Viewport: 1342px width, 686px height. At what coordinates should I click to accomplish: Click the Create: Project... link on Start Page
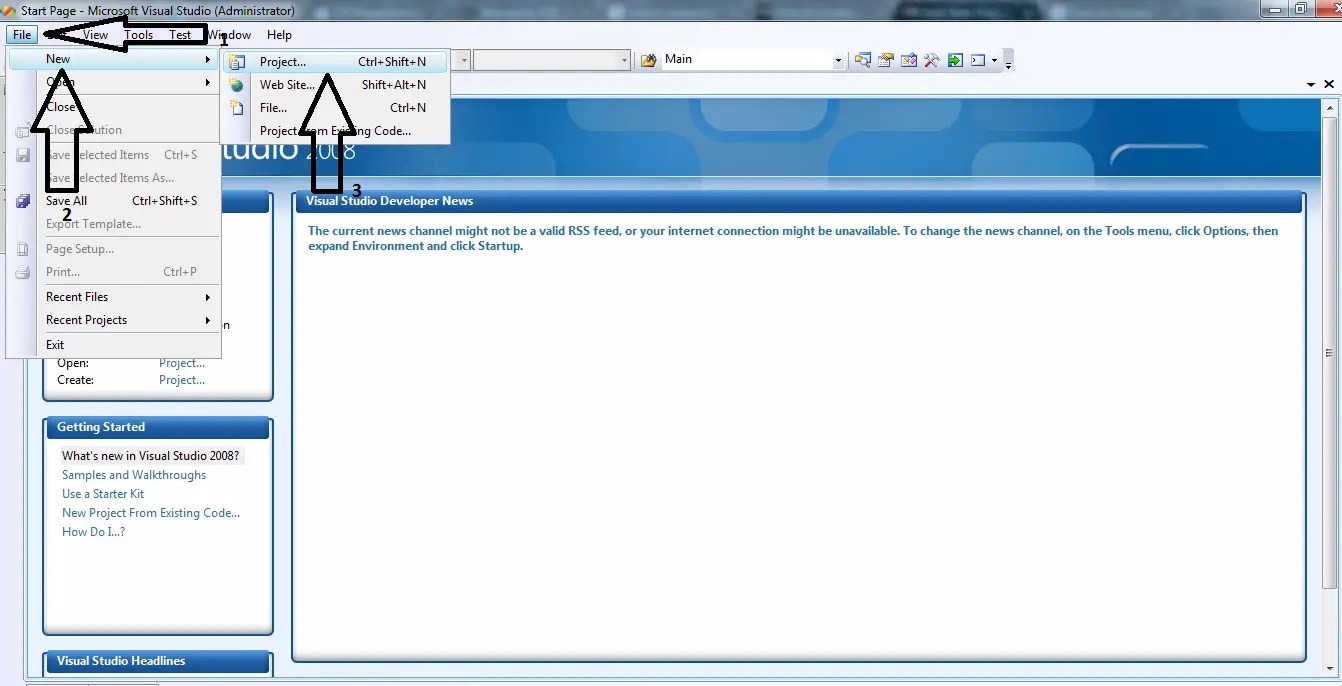[182, 380]
